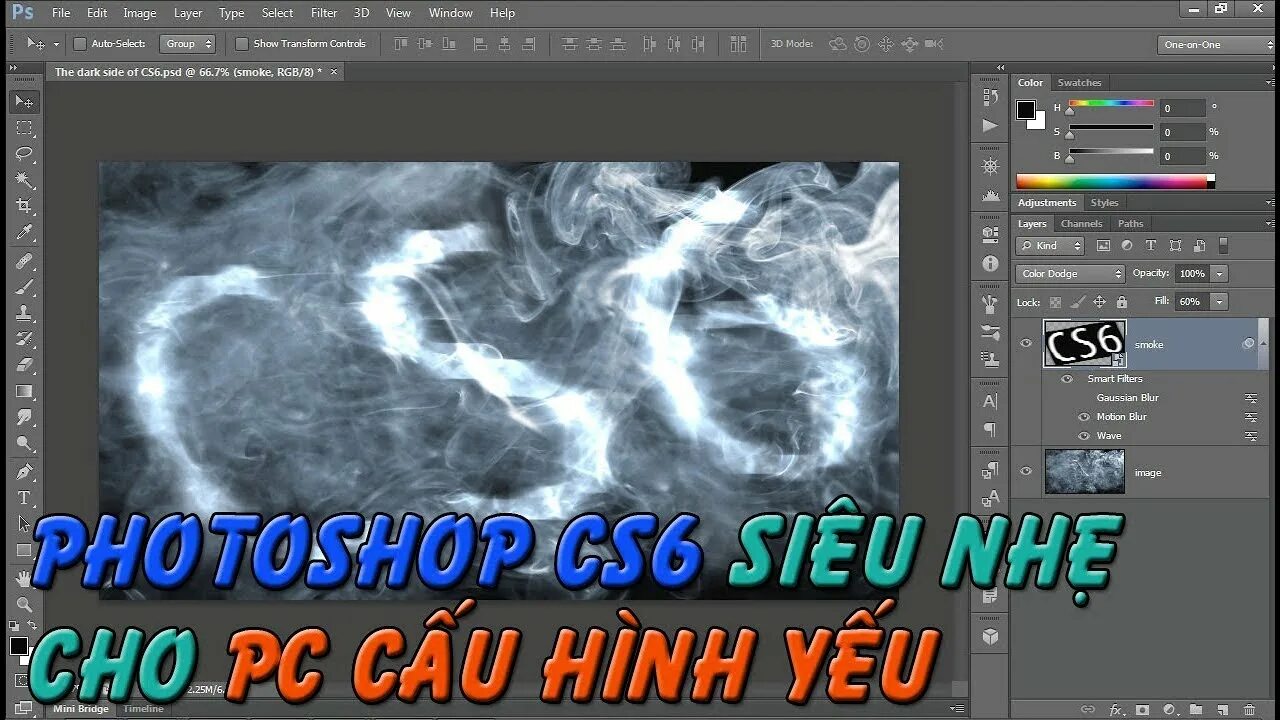Toggle layer filtering on/off switch
The width and height of the screenshot is (1280, 720).
coord(1223,245)
